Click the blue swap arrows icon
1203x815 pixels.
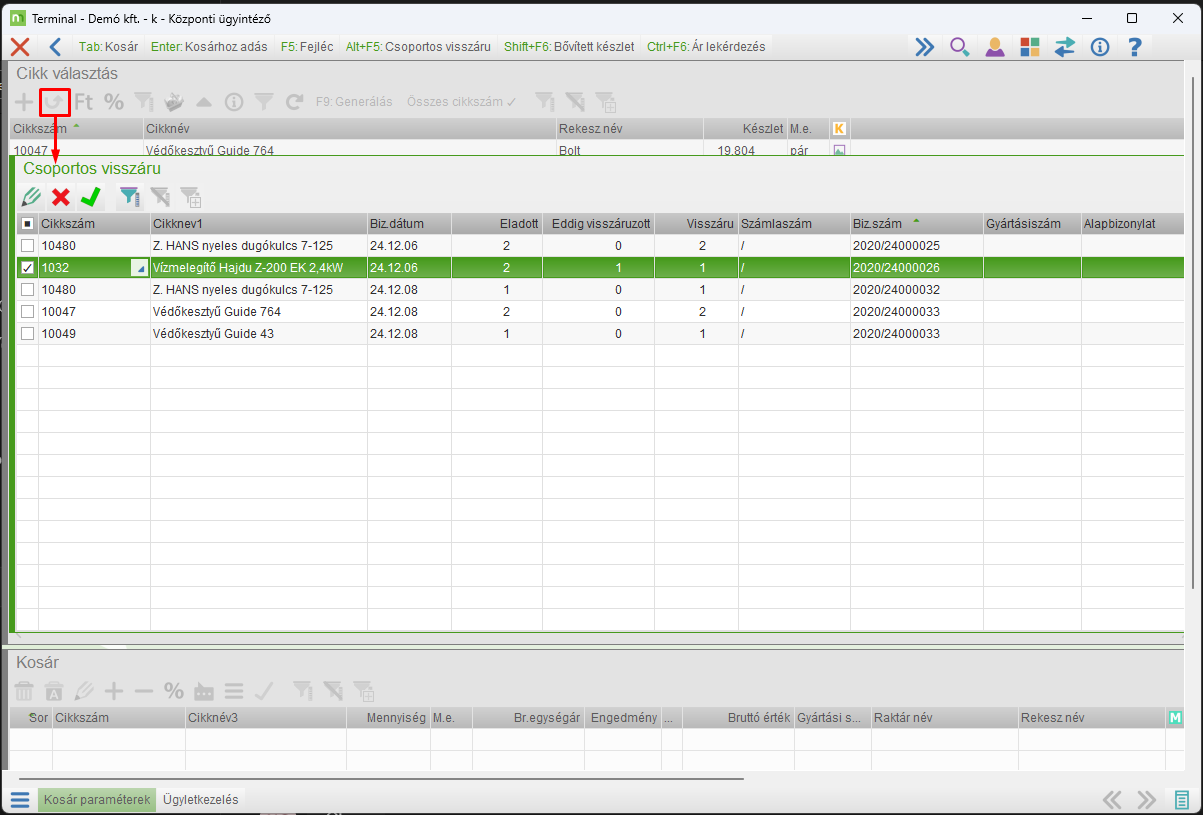pos(1065,46)
